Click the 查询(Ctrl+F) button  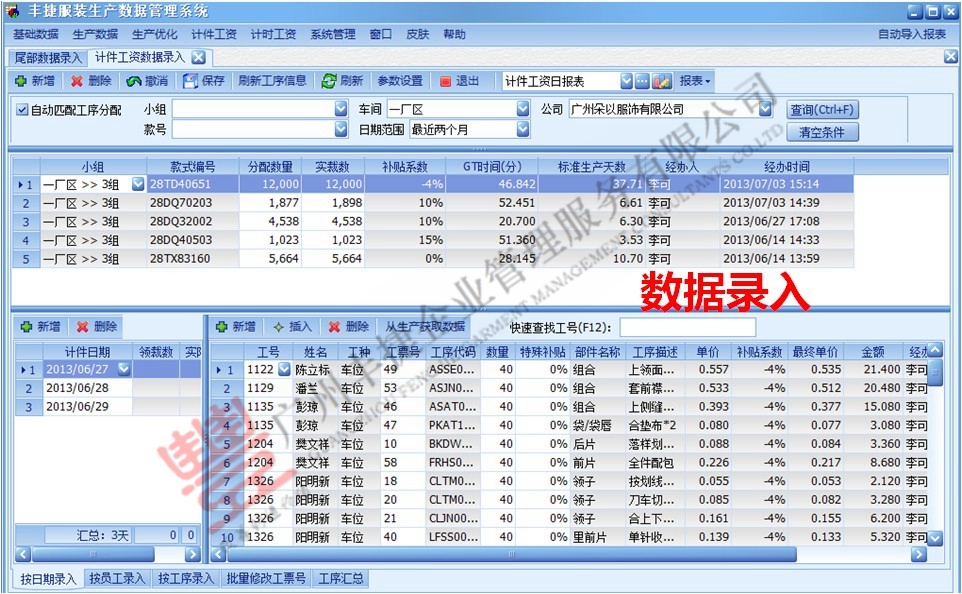click(x=822, y=110)
